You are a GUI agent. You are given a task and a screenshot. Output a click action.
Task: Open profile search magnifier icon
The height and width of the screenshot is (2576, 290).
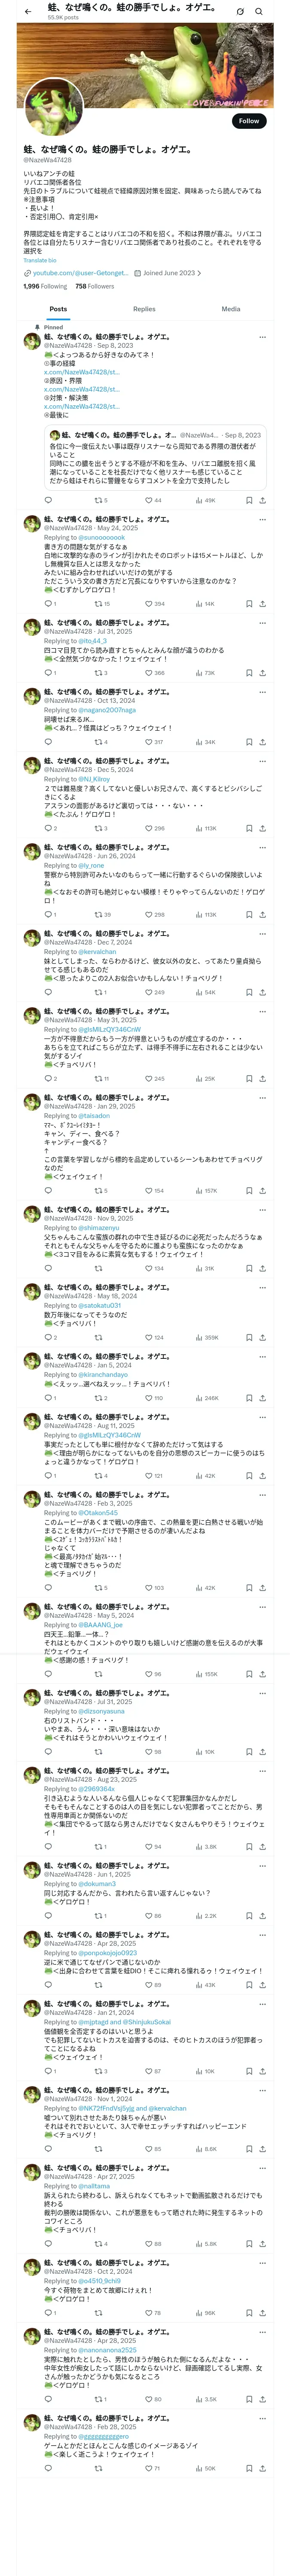(x=259, y=11)
